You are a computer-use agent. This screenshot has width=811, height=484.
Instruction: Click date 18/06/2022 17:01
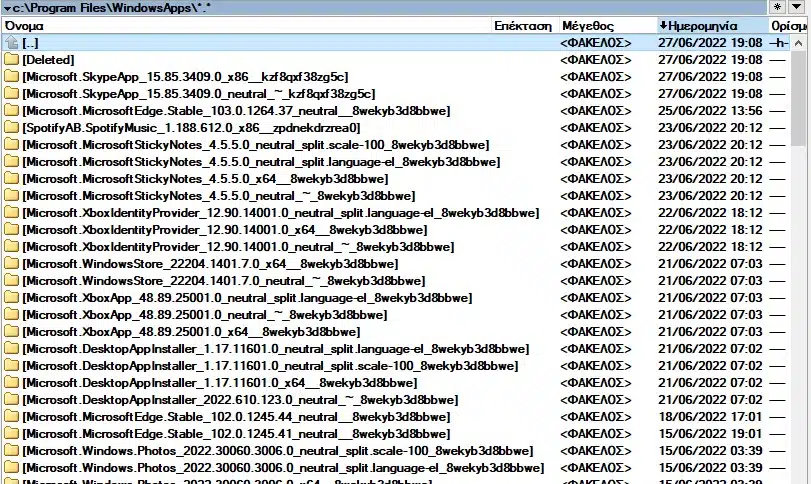click(x=710, y=417)
